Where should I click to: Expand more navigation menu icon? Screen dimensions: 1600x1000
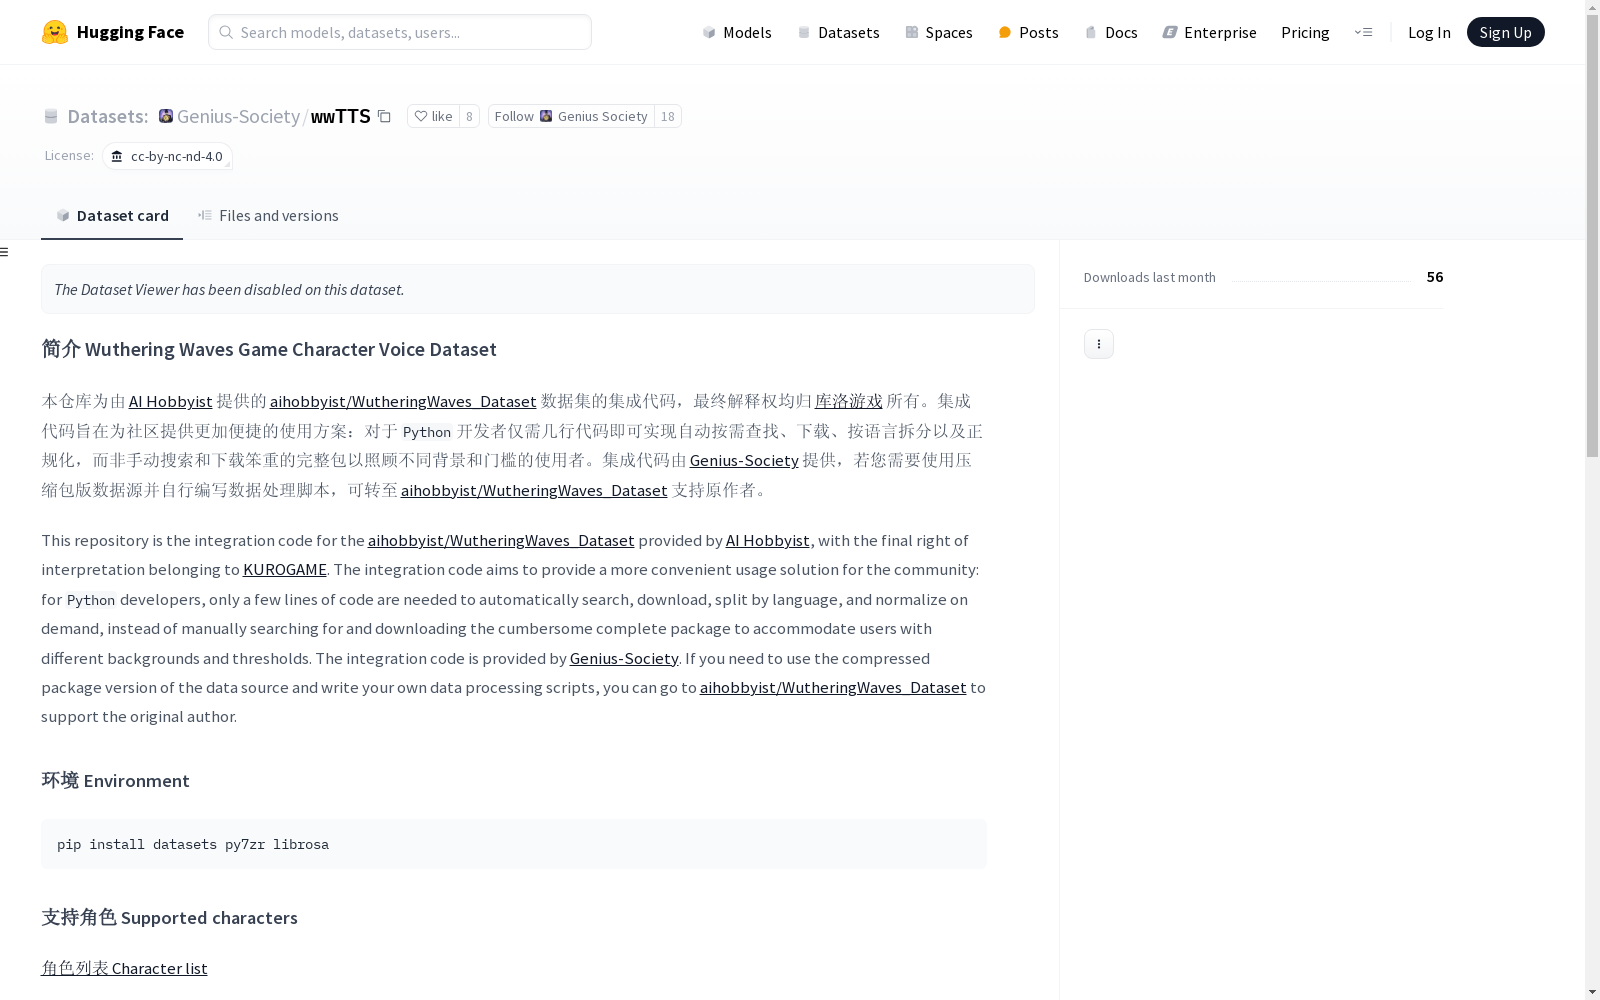click(x=1363, y=32)
